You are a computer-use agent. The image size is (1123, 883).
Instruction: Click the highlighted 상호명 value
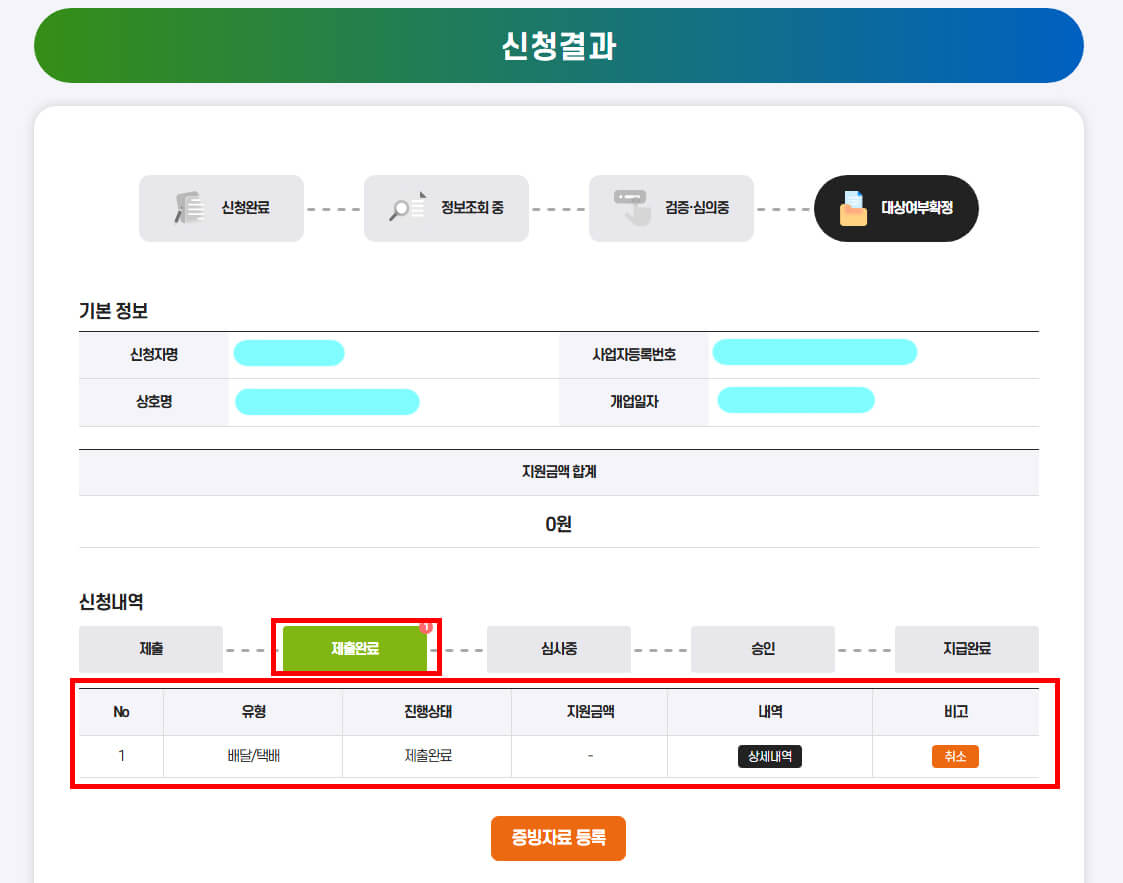(x=326, y=402)
